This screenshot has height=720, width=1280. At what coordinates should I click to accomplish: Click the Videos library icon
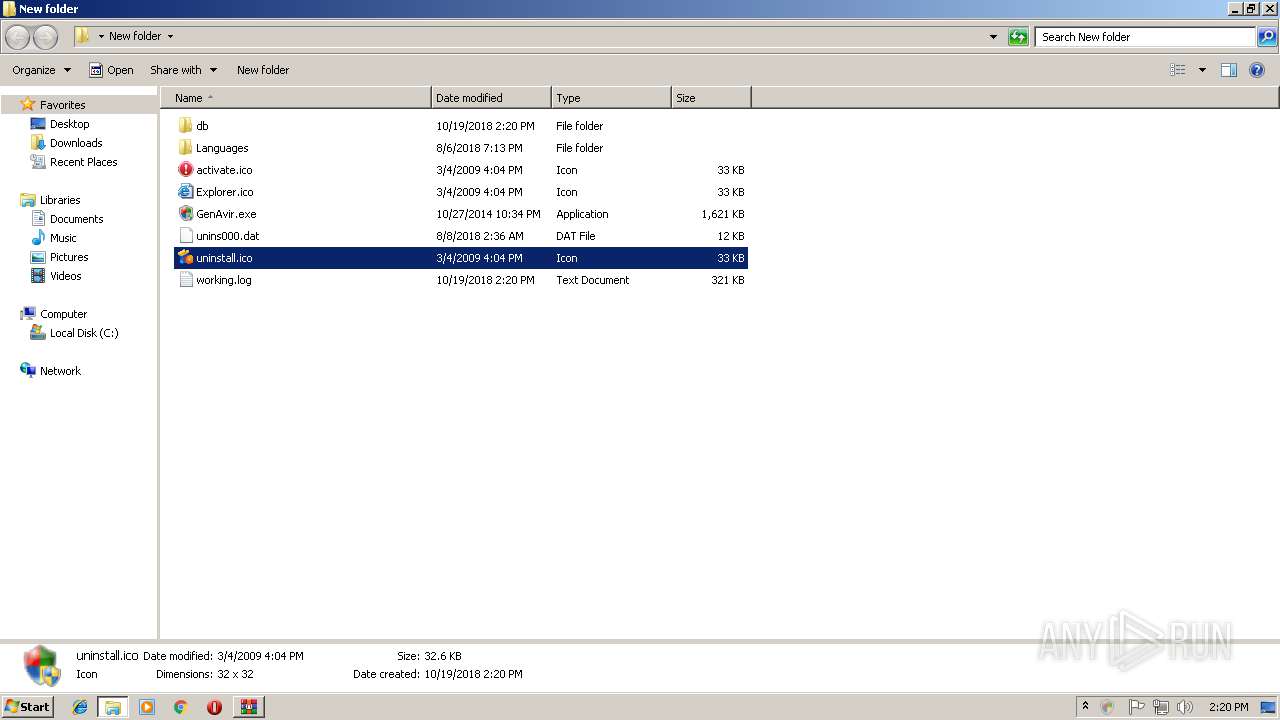38,276
